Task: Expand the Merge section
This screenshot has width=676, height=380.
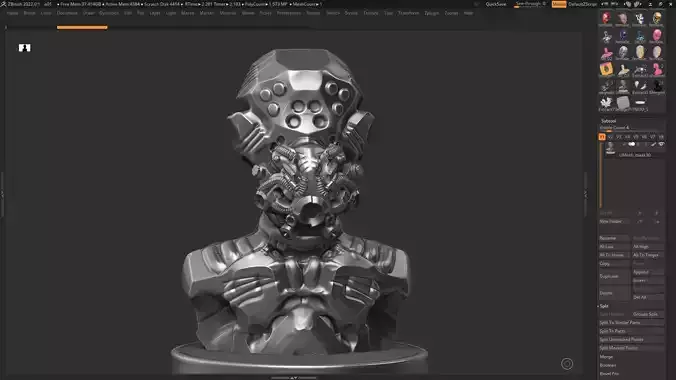Action: pyautogui.click(x=606, y=357)
